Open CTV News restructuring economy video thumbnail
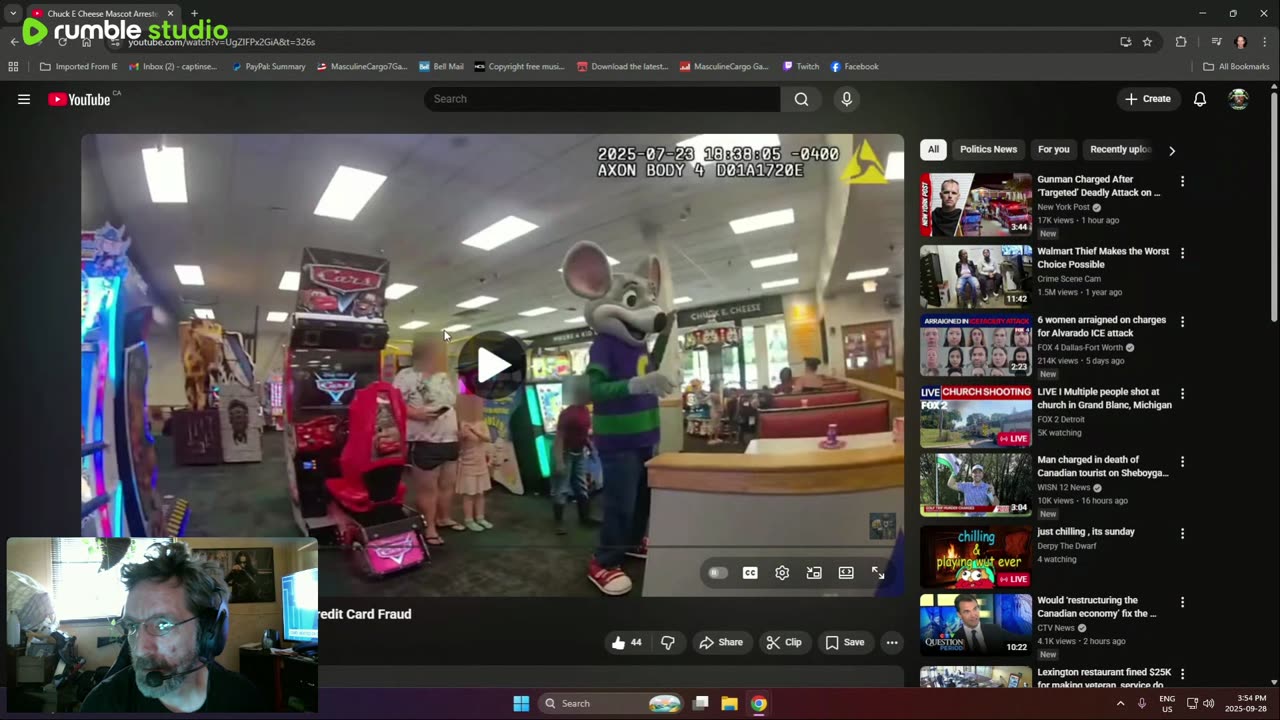Image resolution: width=1280 pixels, height=720 pixels. (976, 625)
